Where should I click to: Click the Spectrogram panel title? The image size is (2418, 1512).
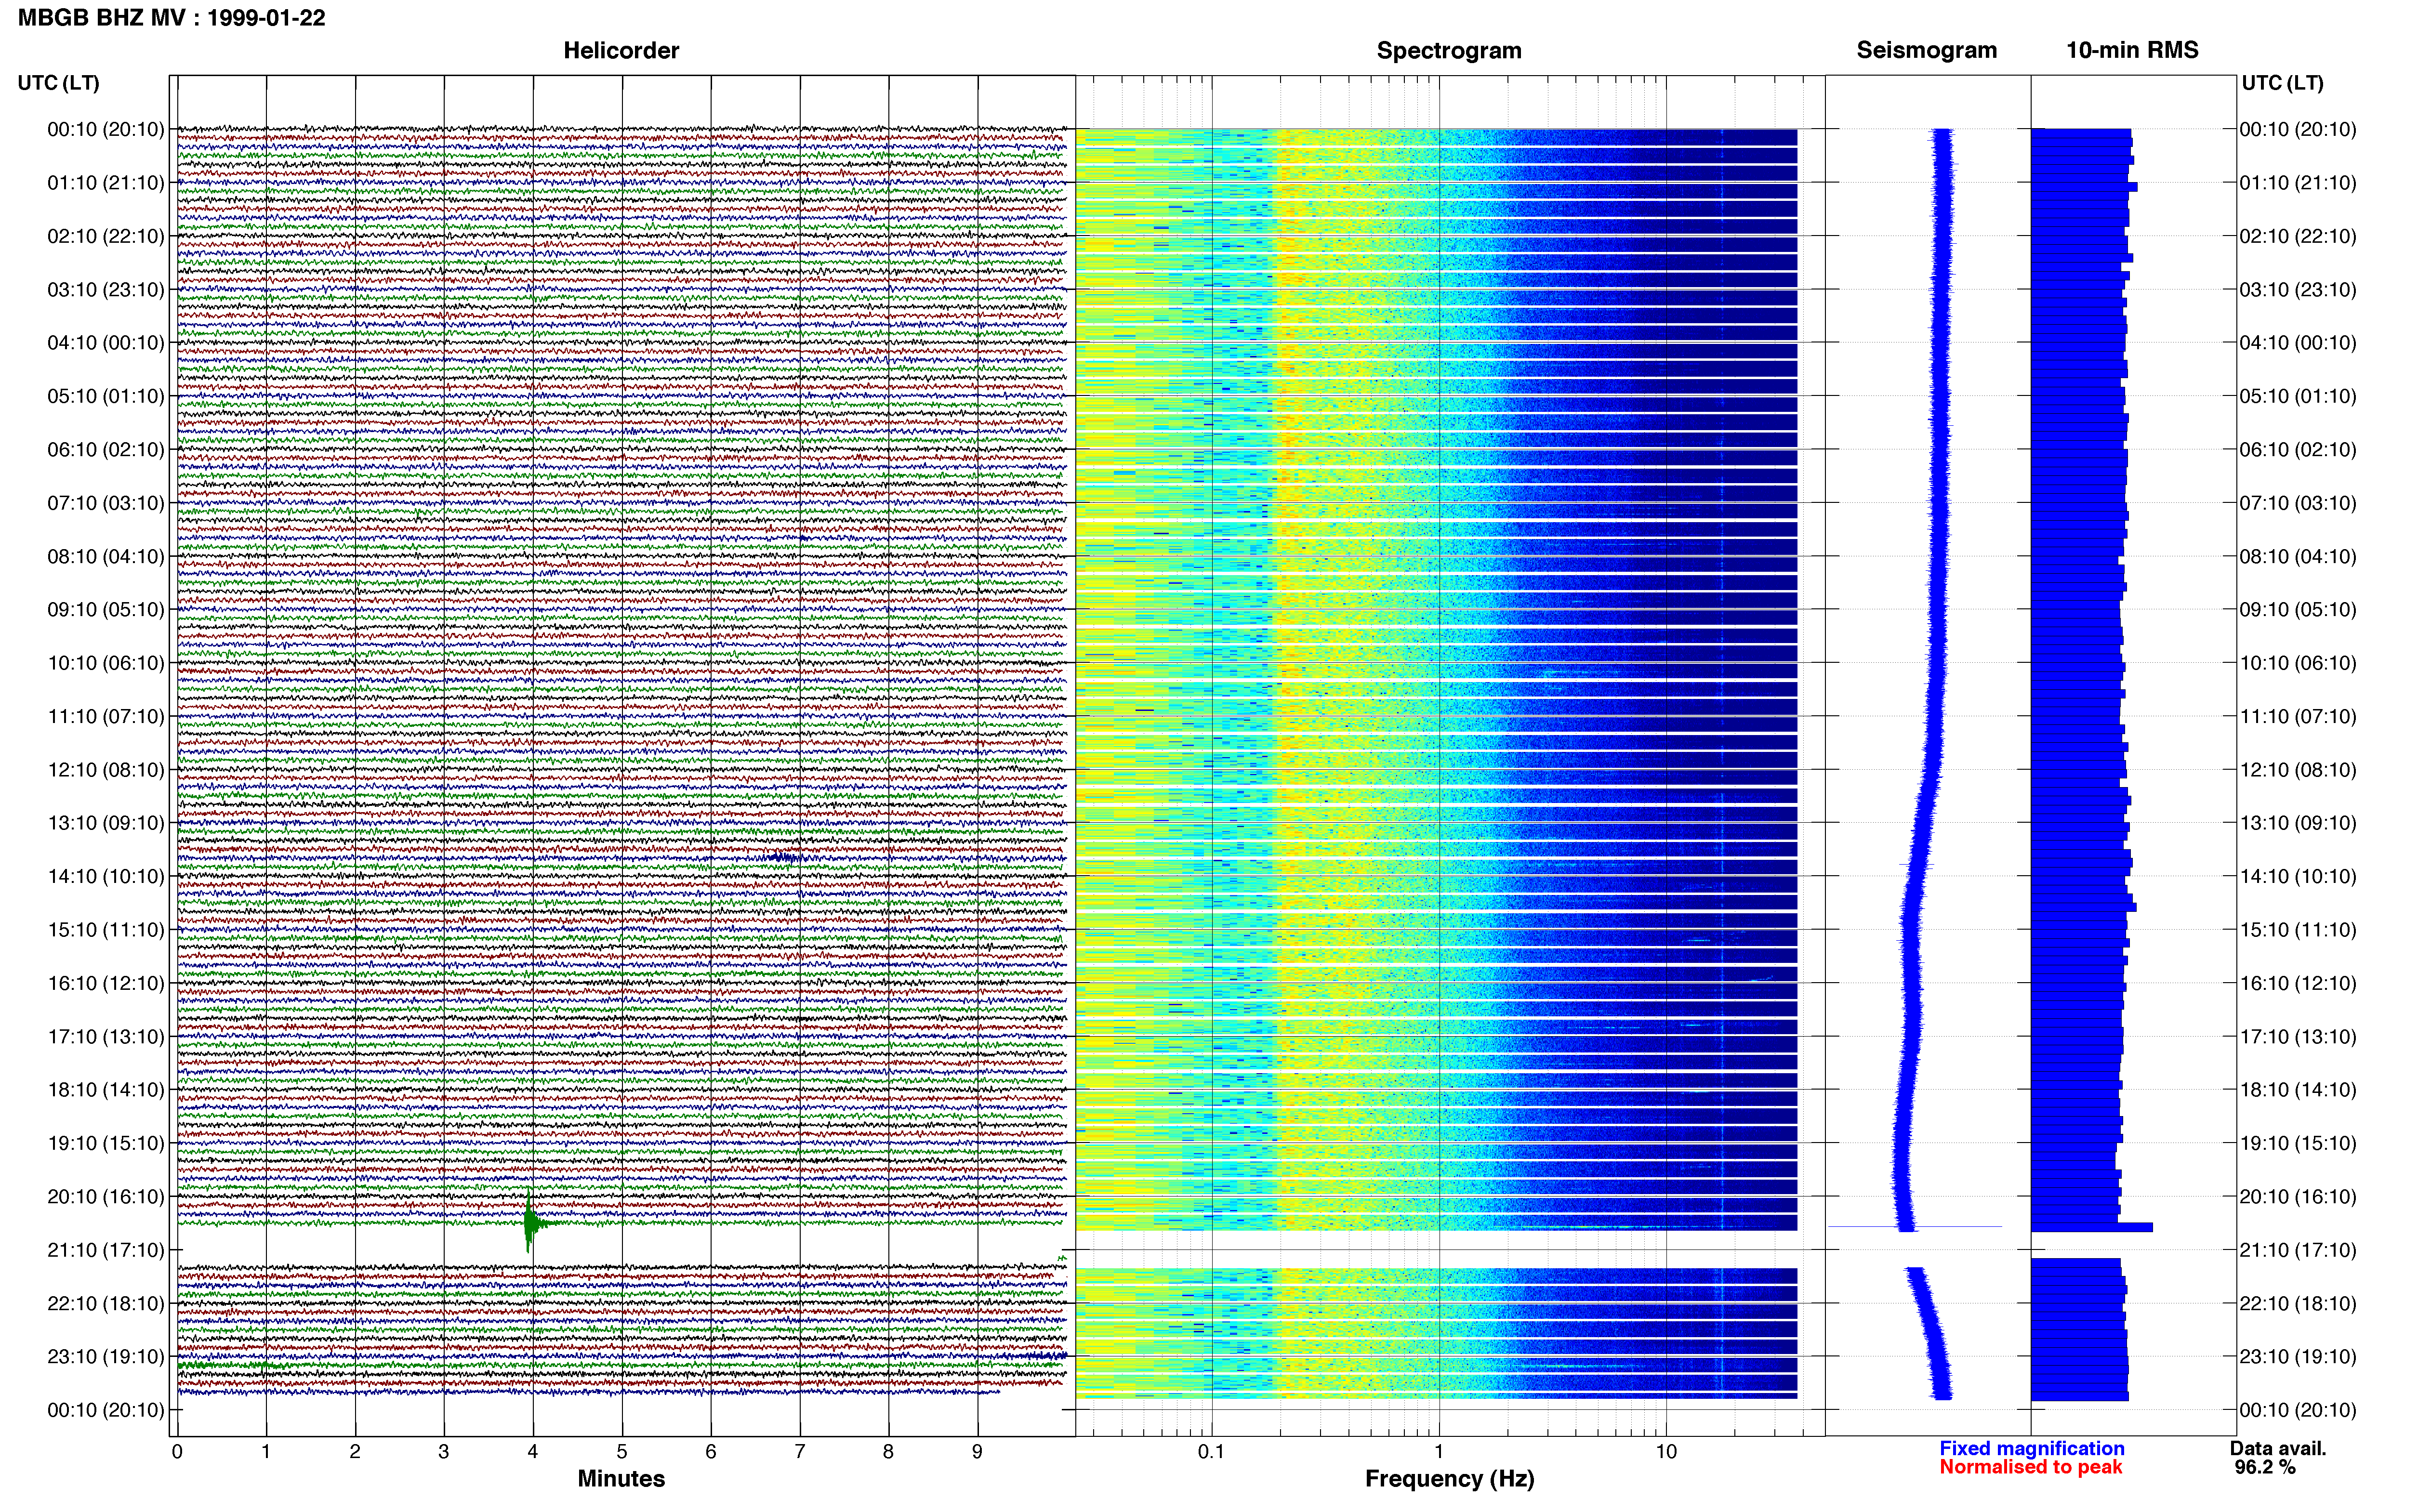(x=1449, y=50)
